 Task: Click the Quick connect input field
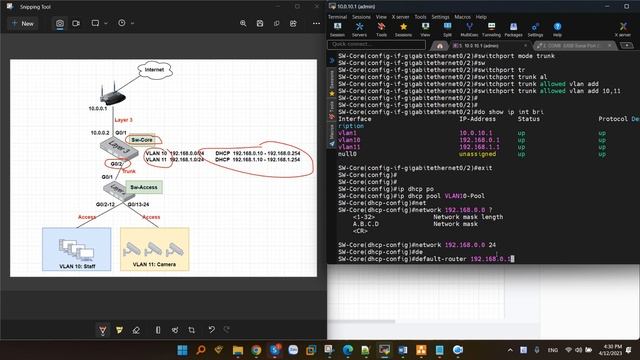(376, 44)
